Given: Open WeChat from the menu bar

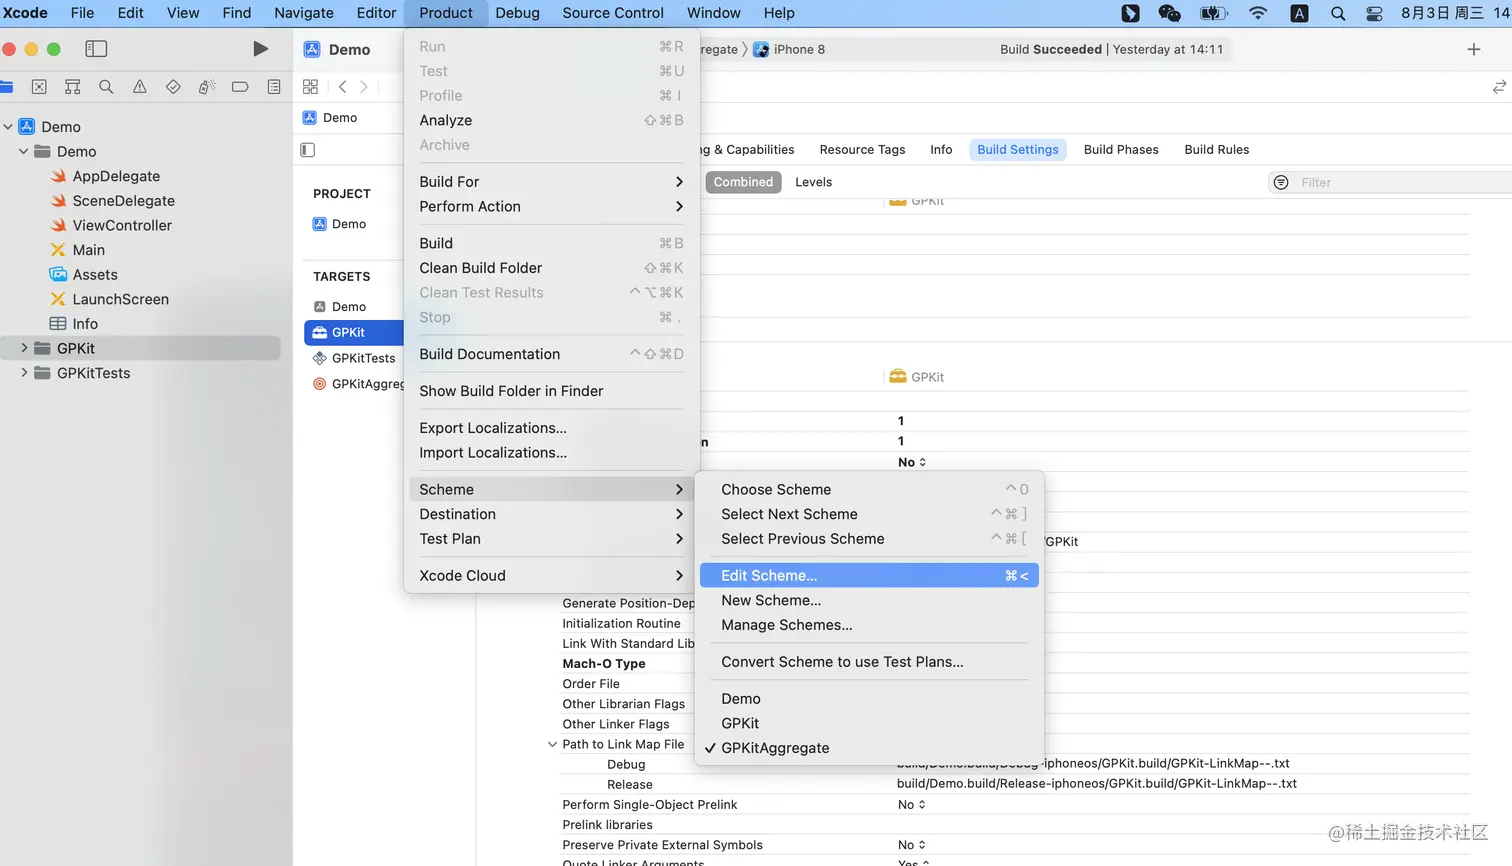Looking at the screenshot, I should pos(1169,13).
